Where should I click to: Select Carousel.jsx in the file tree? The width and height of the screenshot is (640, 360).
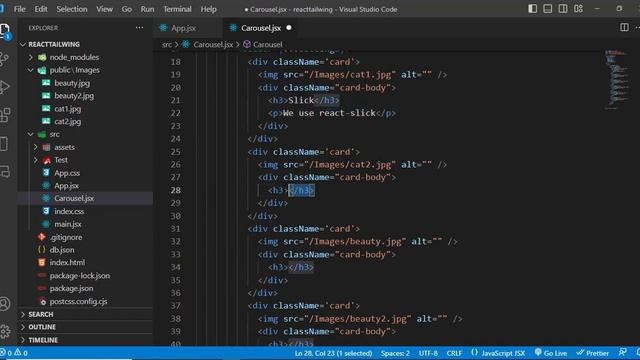(x=74, y=198)
